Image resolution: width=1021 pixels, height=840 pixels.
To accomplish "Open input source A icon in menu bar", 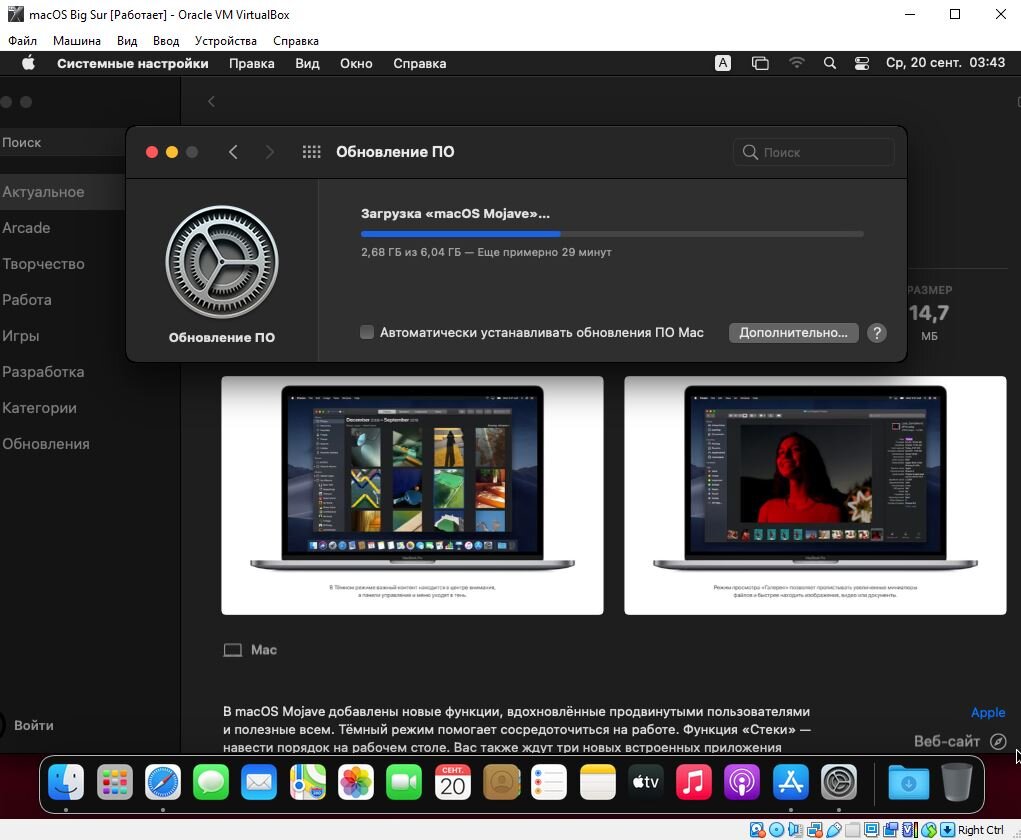I will (723, 63).
